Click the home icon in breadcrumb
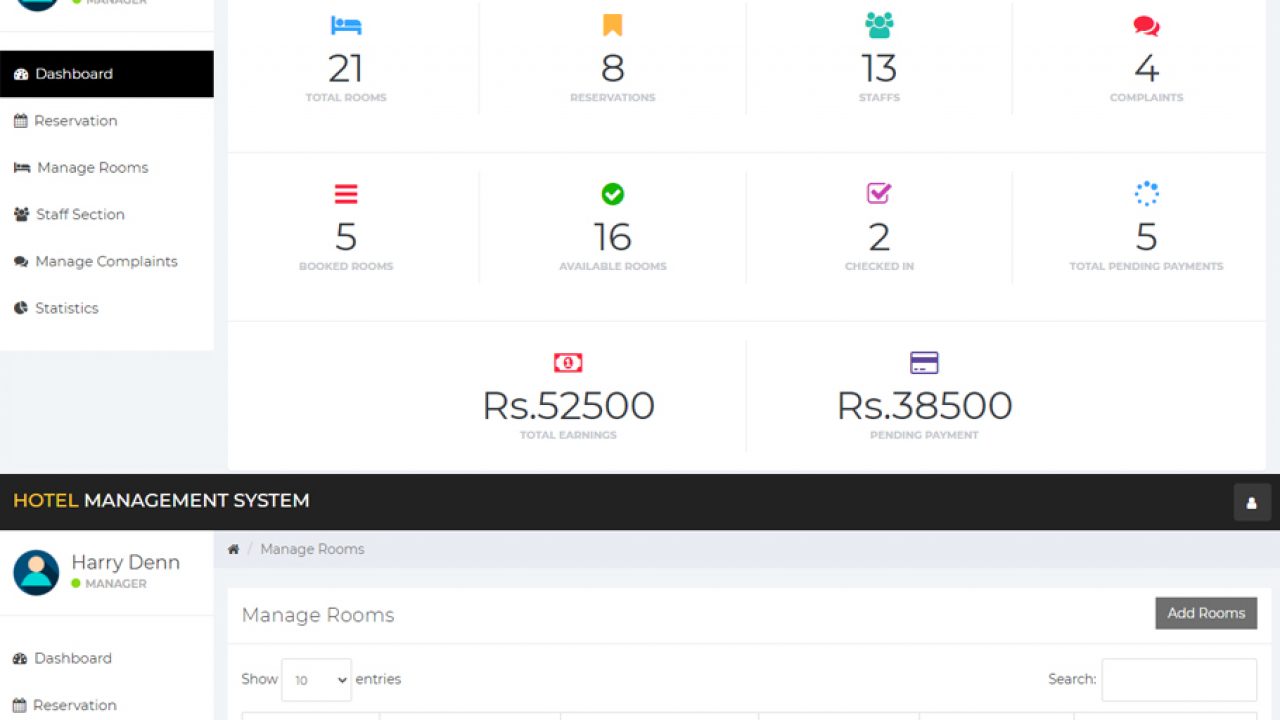 coord(233,549)
